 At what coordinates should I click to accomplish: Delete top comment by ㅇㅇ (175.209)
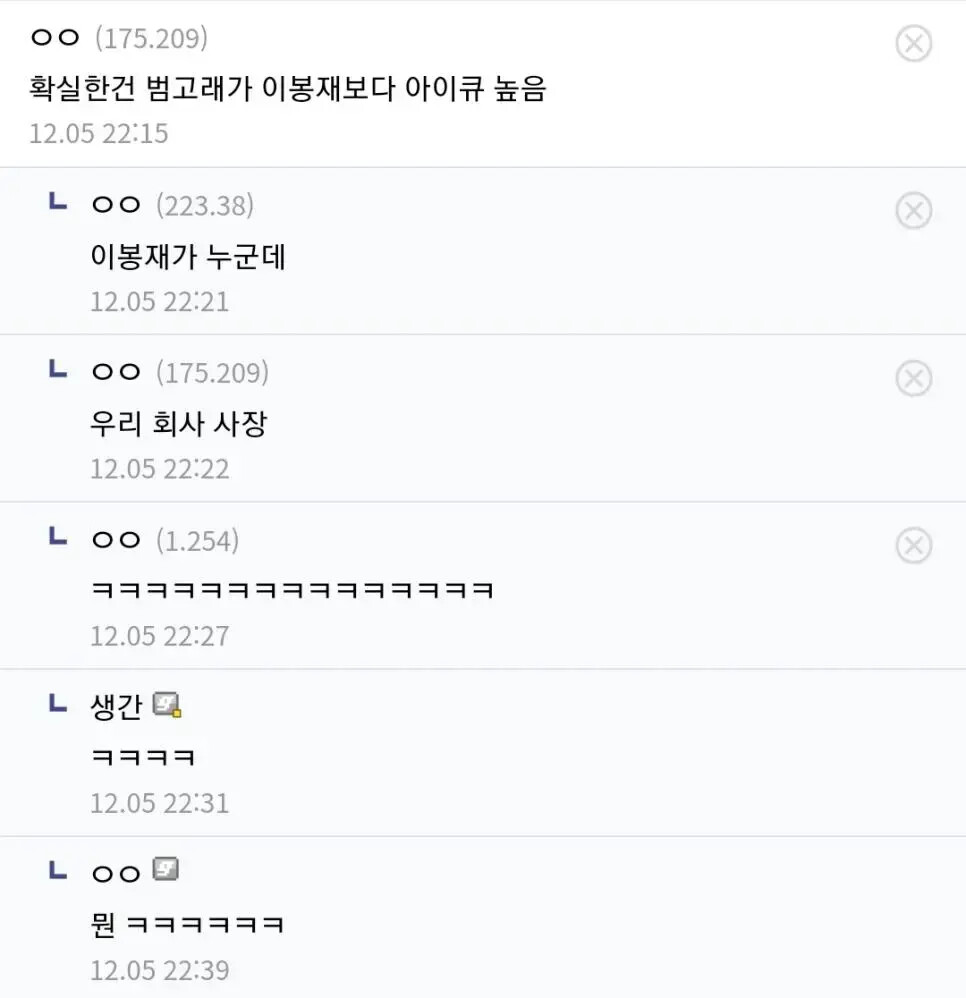(912, 44)
